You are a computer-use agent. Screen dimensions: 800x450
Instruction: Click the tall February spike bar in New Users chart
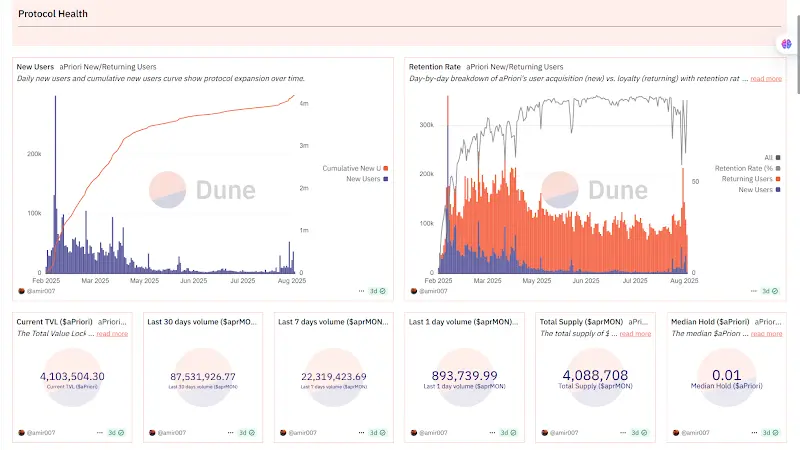coord(56,184)
